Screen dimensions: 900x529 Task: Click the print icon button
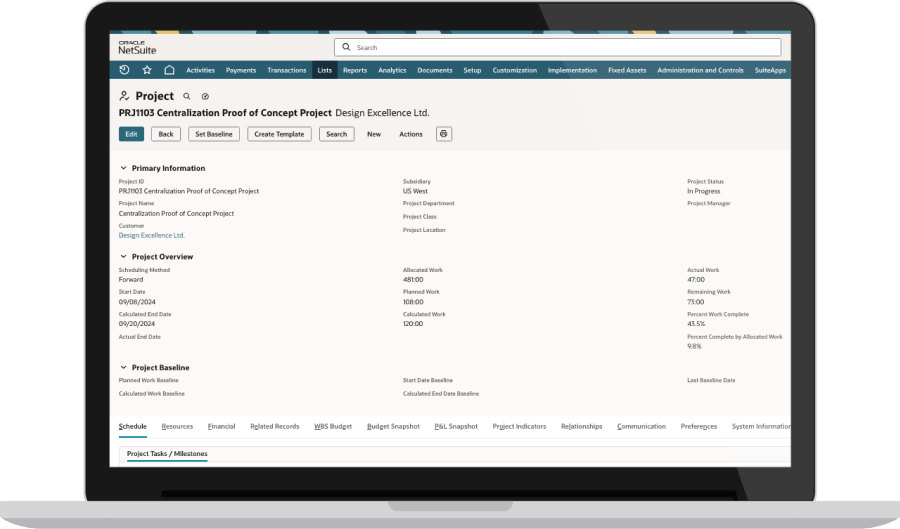[x=443, y=134]
